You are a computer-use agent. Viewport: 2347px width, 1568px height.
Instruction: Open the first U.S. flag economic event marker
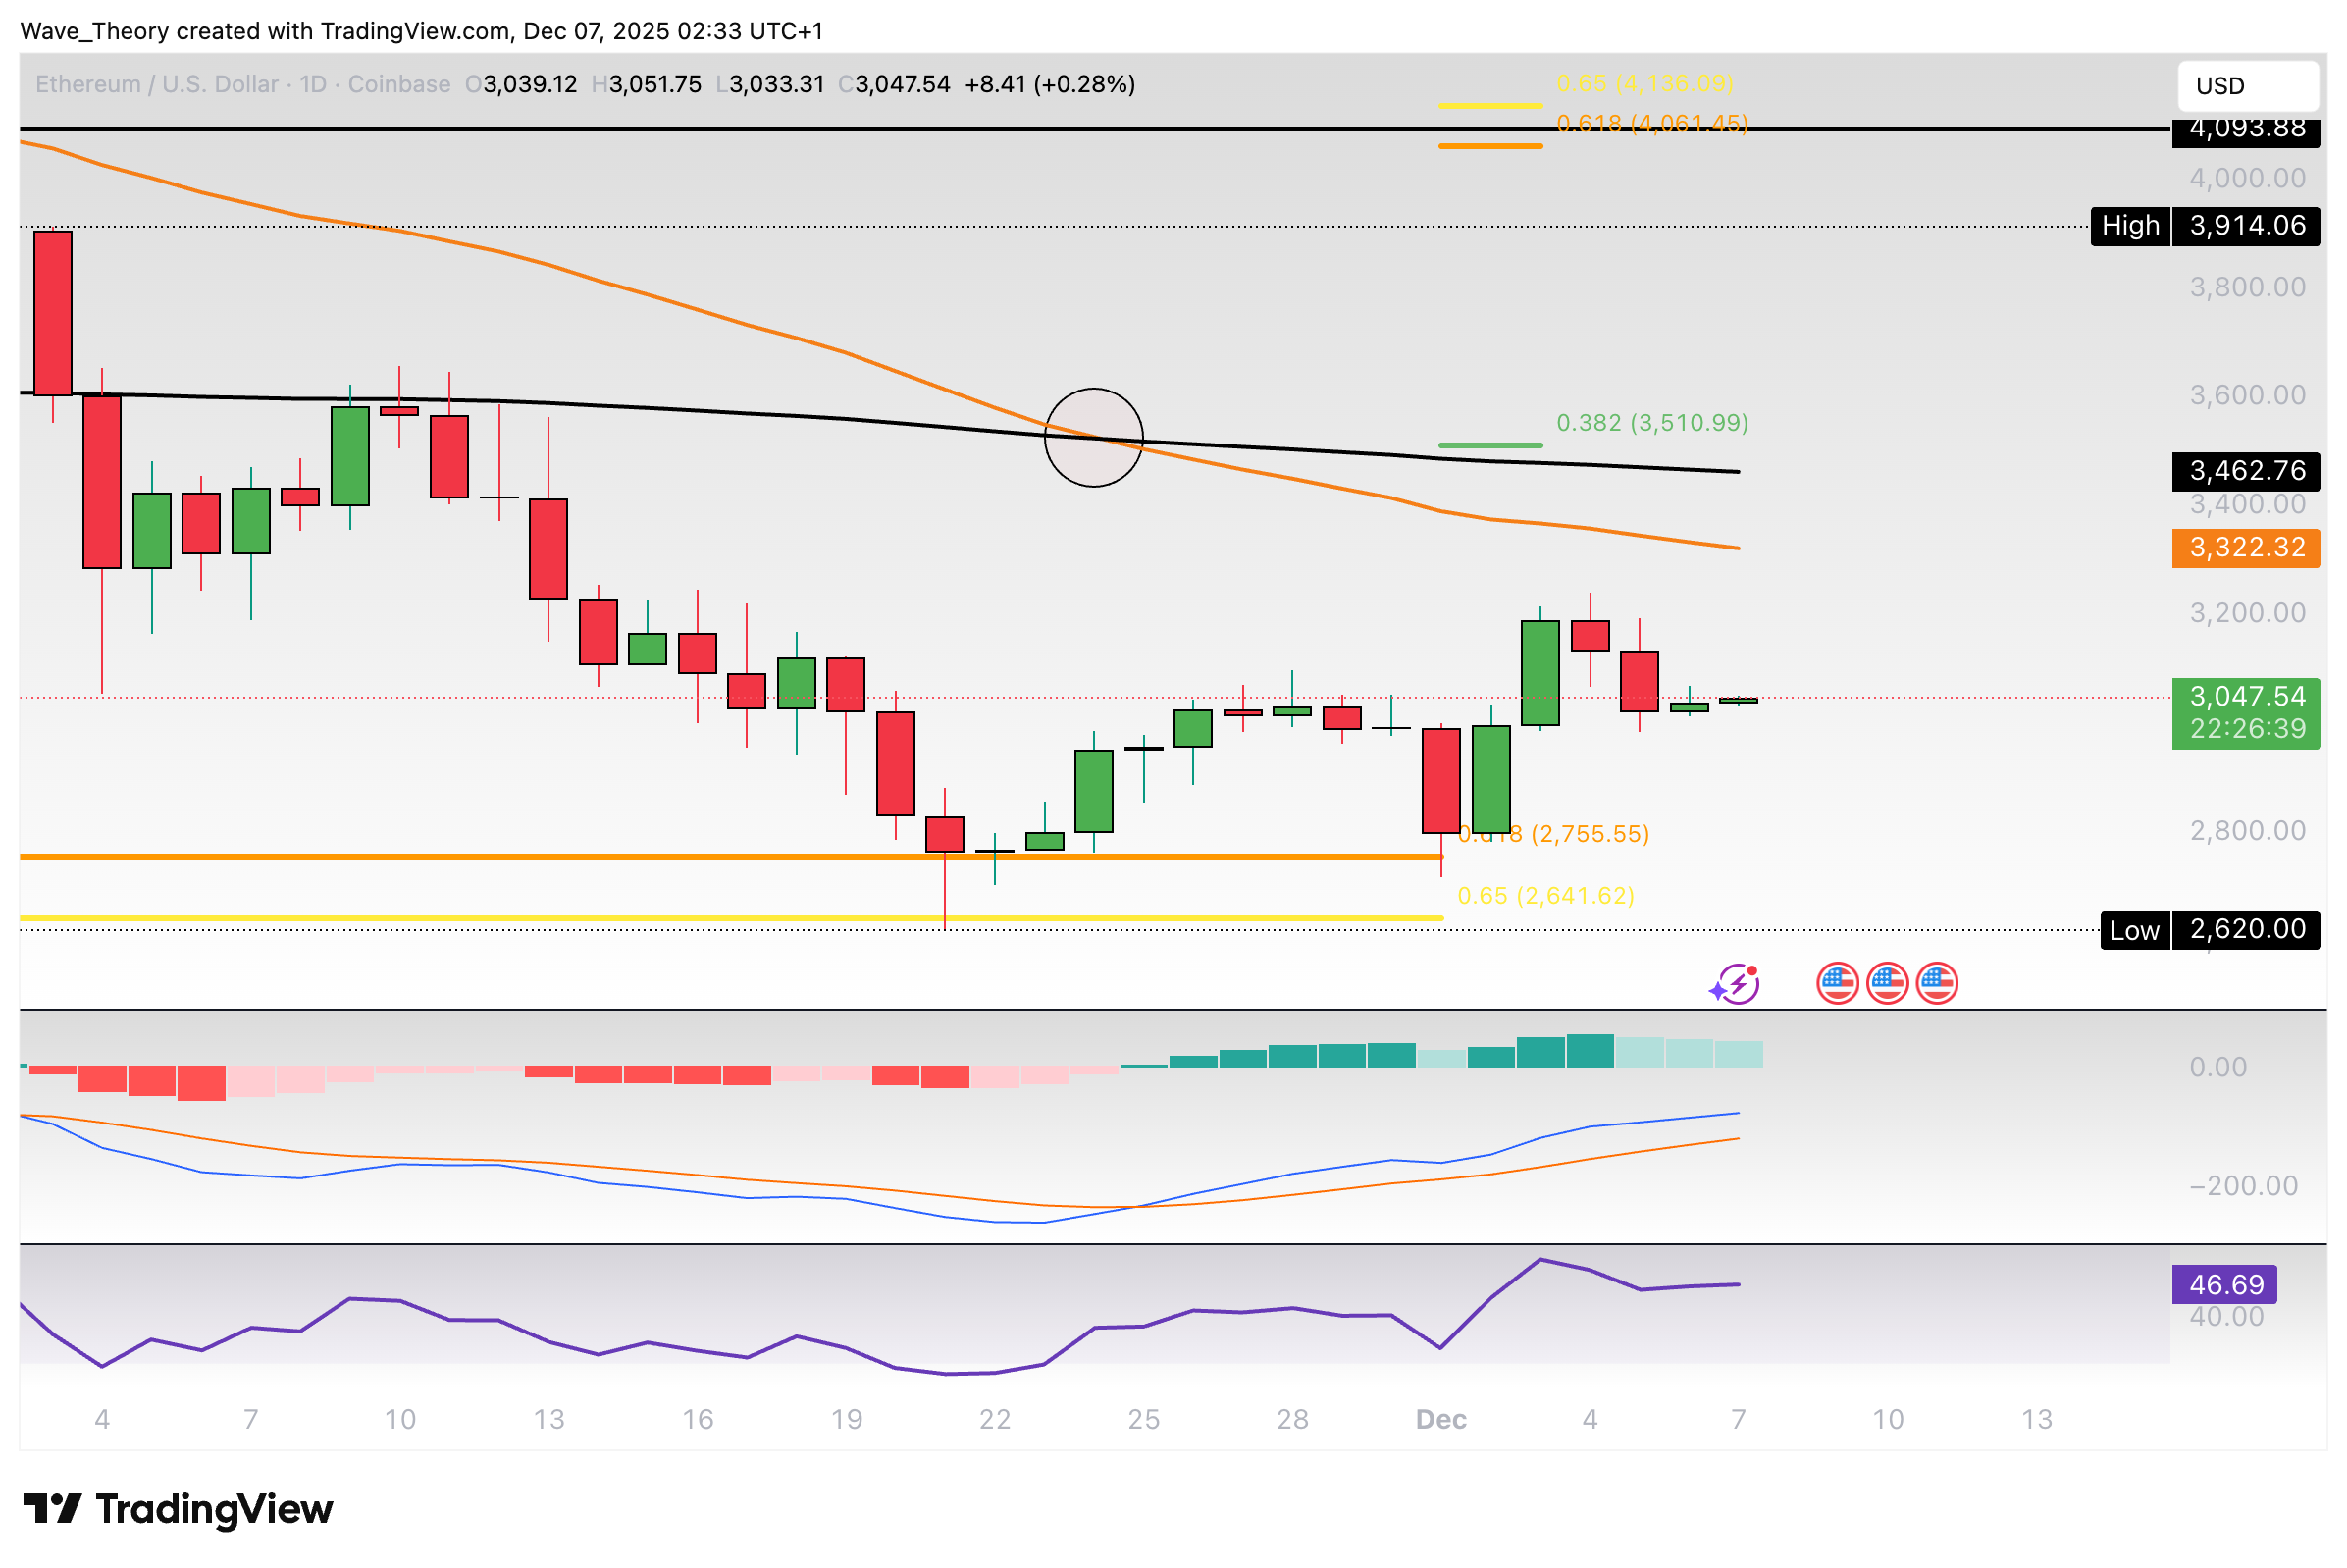(x=1836, y=984)
